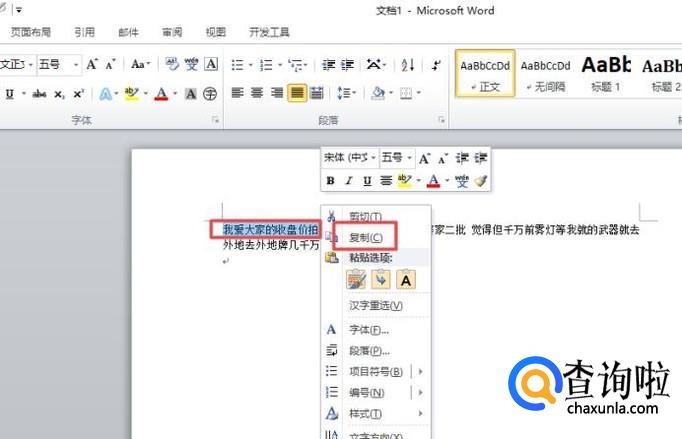Click Shrink Font in mini toolbar
Screen dimensions: 682x439
point(443,159)
